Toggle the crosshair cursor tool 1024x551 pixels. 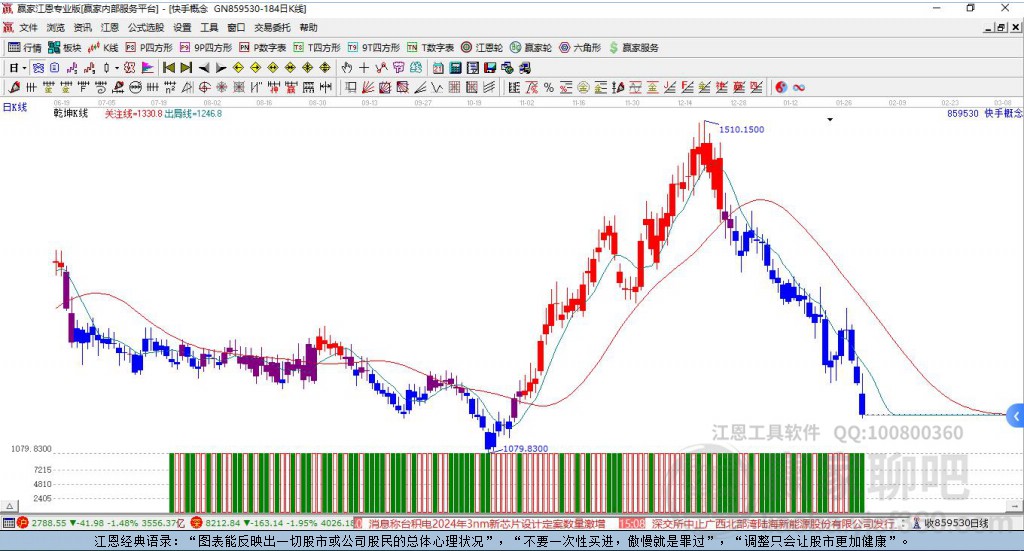[364, 68]
